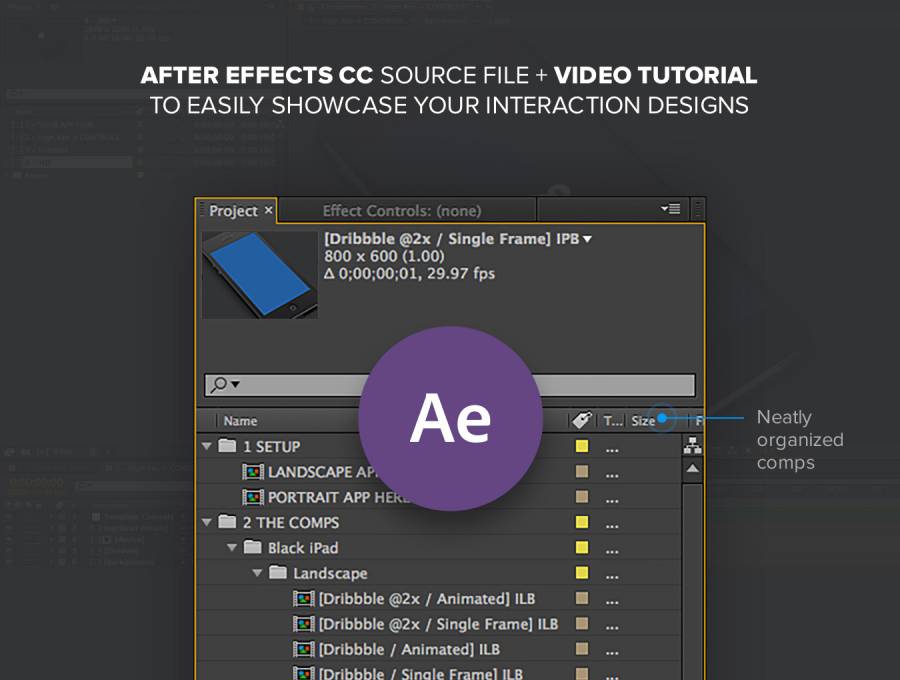The width and height of the screenshot is (900, 680).
Task: Collapse the 1 SETUP folder
Action: coord(207,447)
